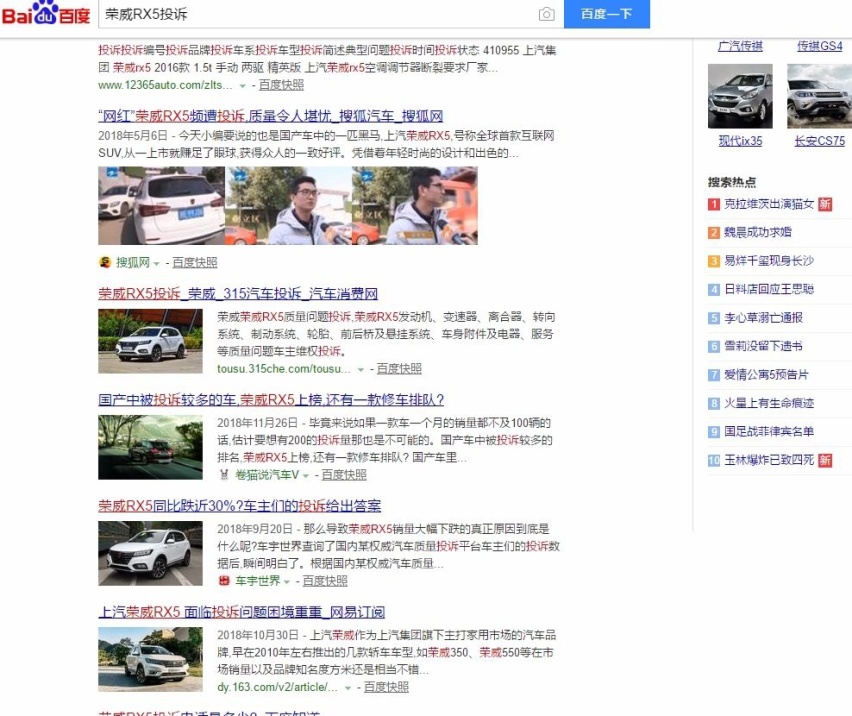The width and height of the screenshot is (852, 716).
Task: Click rank number 1 badge in 搜索热点
Action: [714, 204]
